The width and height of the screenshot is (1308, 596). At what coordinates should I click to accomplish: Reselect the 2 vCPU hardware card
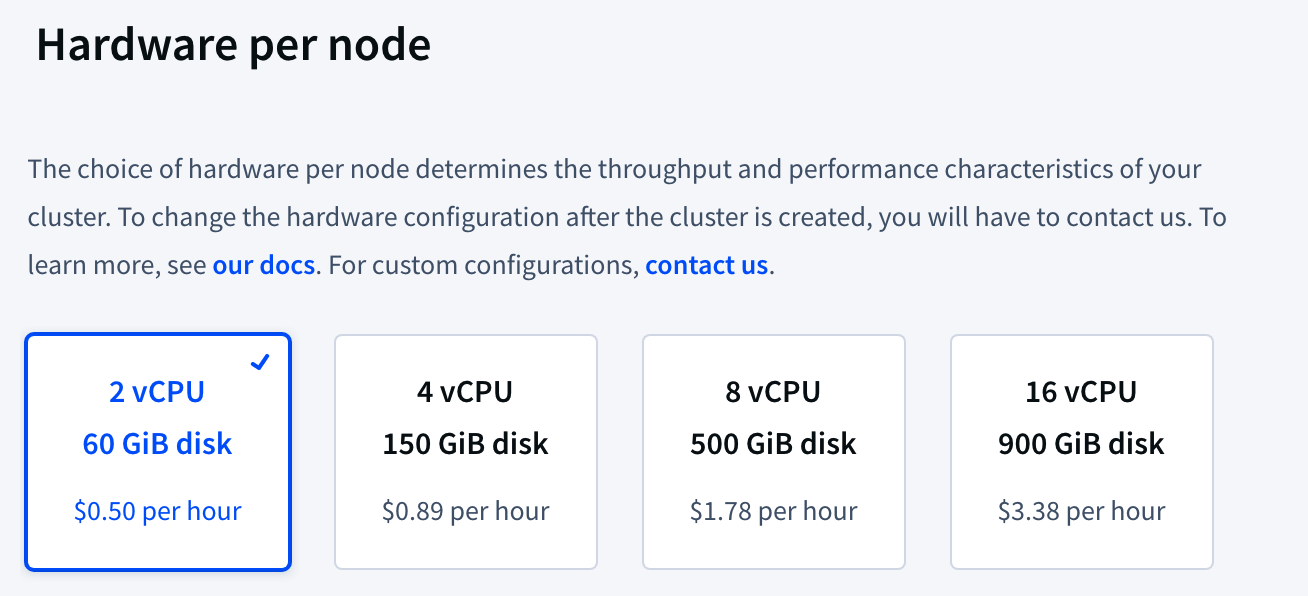pos(157,451)
